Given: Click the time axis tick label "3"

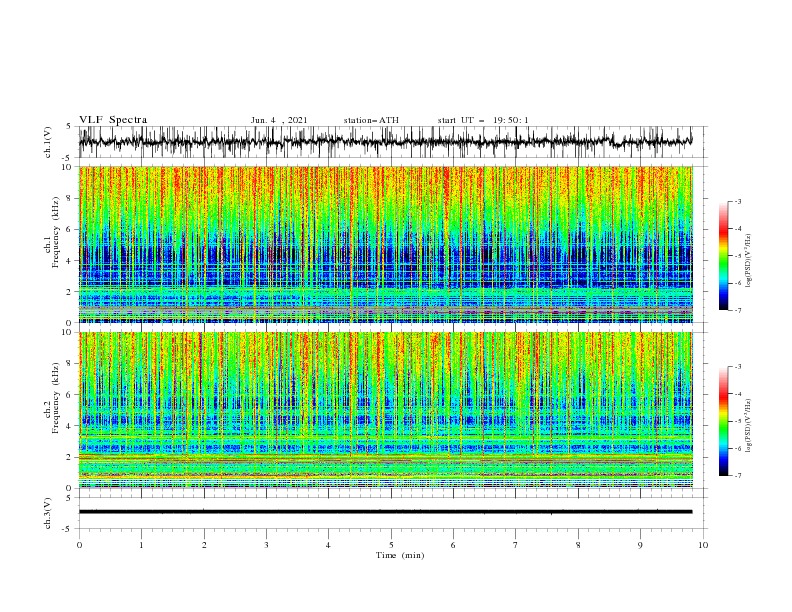Looking at the screenshot, I should [266, 545].
